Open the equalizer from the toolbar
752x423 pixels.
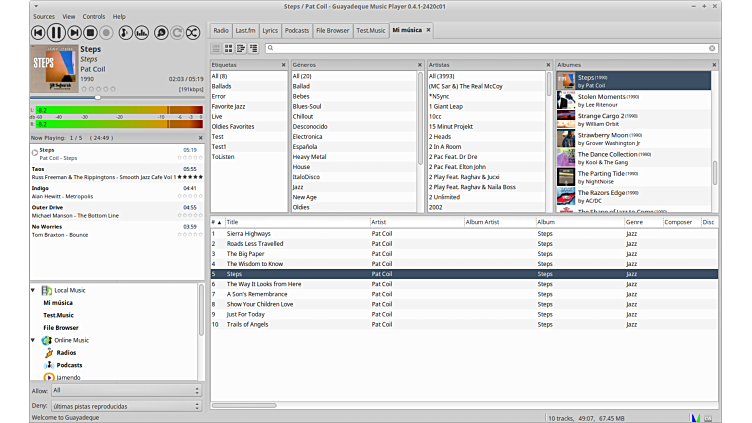coord(141,33)
